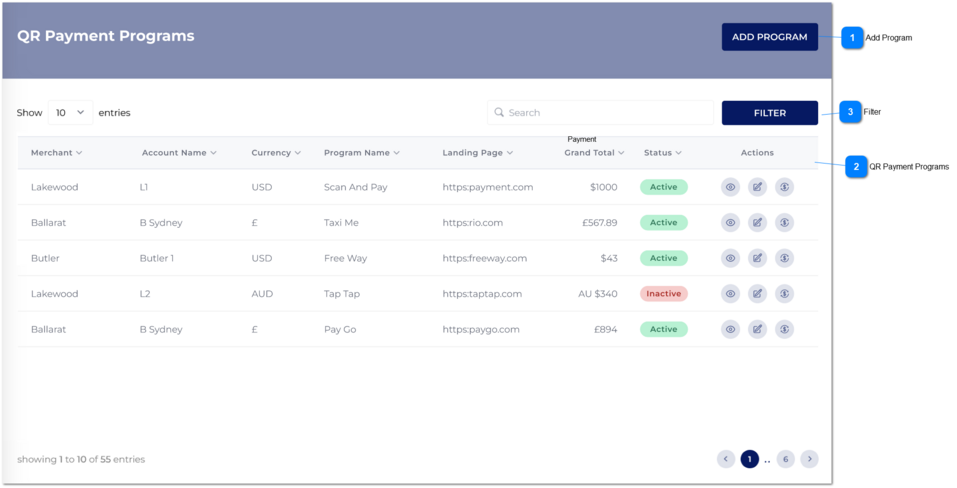Sort by the Status column header
Viewport: 957px width, 488px height.
(662, 153)
